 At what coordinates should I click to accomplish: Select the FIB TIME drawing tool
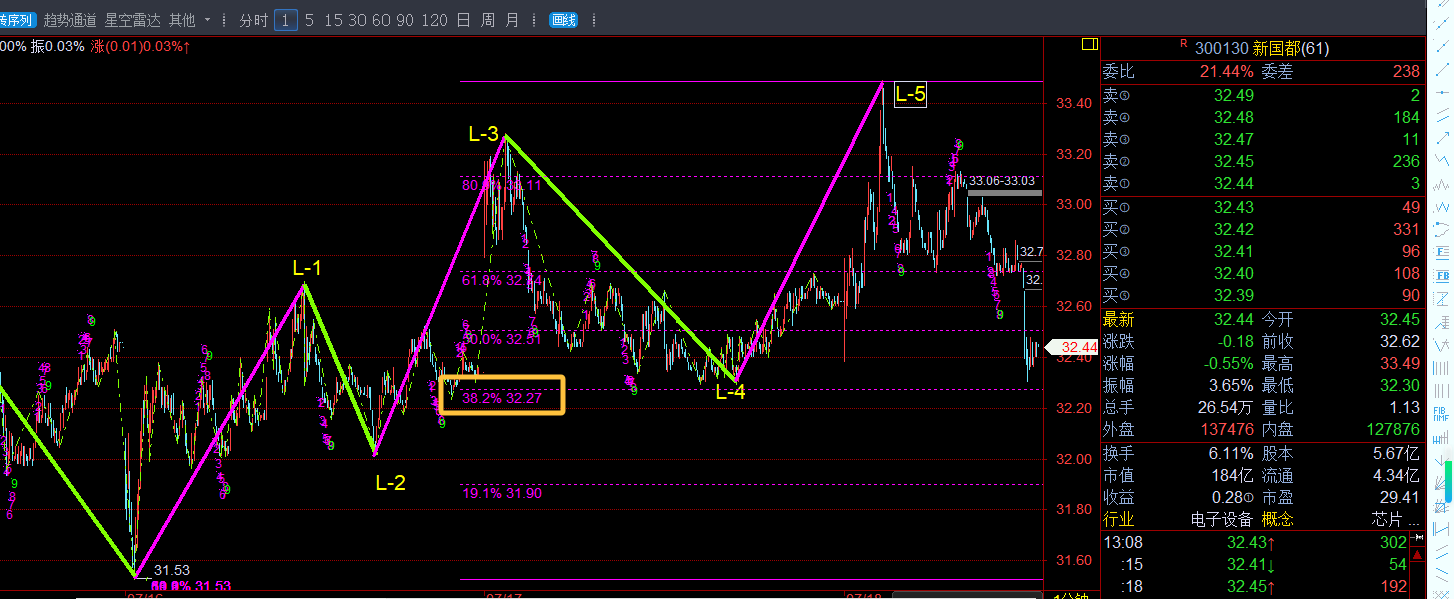pos(1443,414)
